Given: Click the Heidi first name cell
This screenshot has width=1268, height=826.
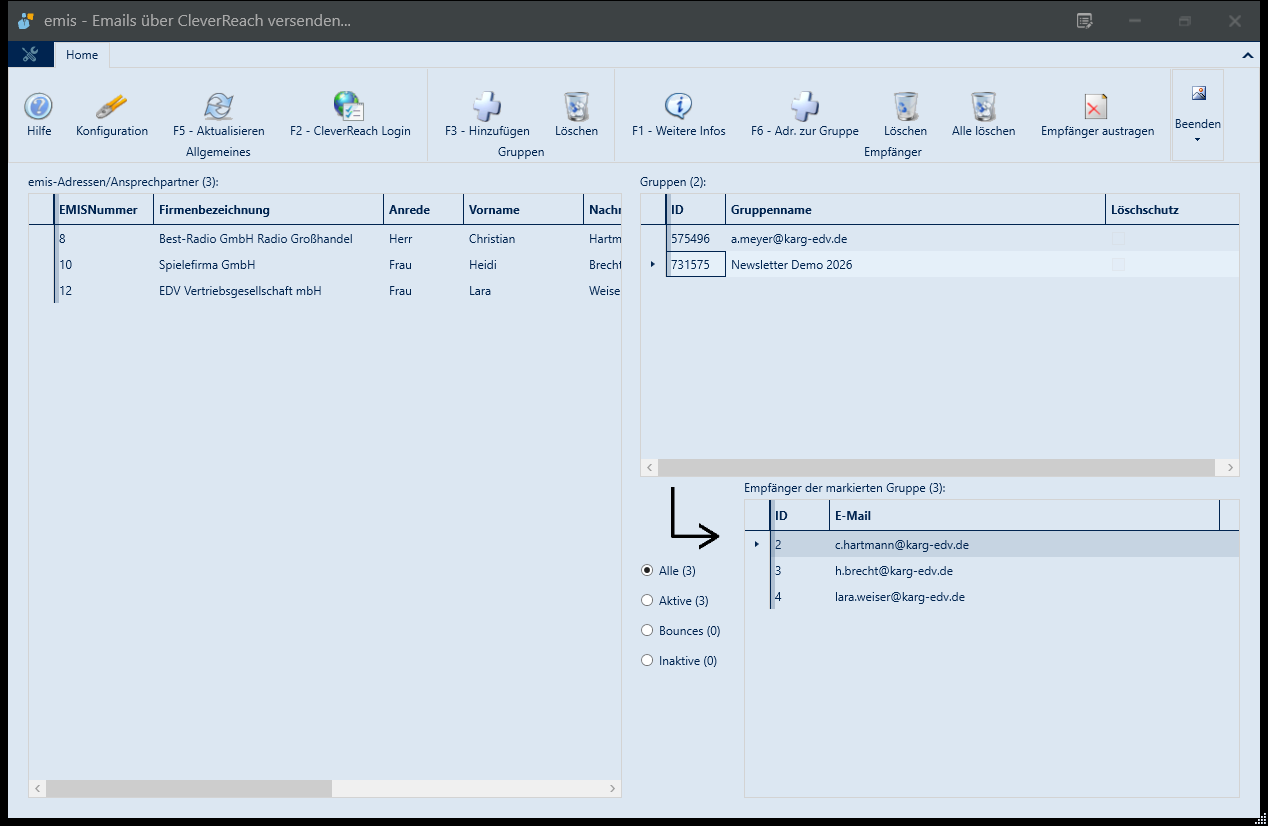Looking at the screenshot, I should point(523,265).
